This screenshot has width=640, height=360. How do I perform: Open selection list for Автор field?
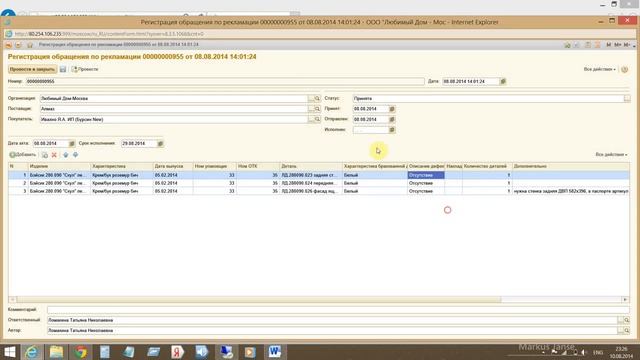620,331
